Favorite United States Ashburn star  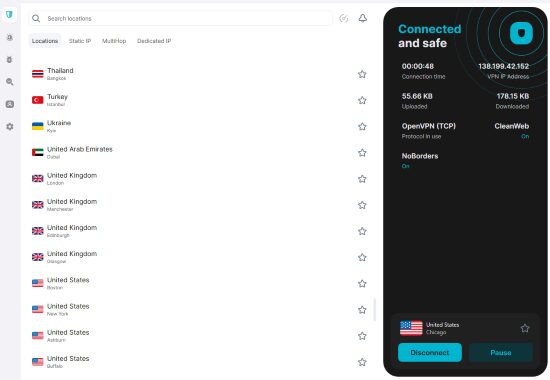[362, 336]
